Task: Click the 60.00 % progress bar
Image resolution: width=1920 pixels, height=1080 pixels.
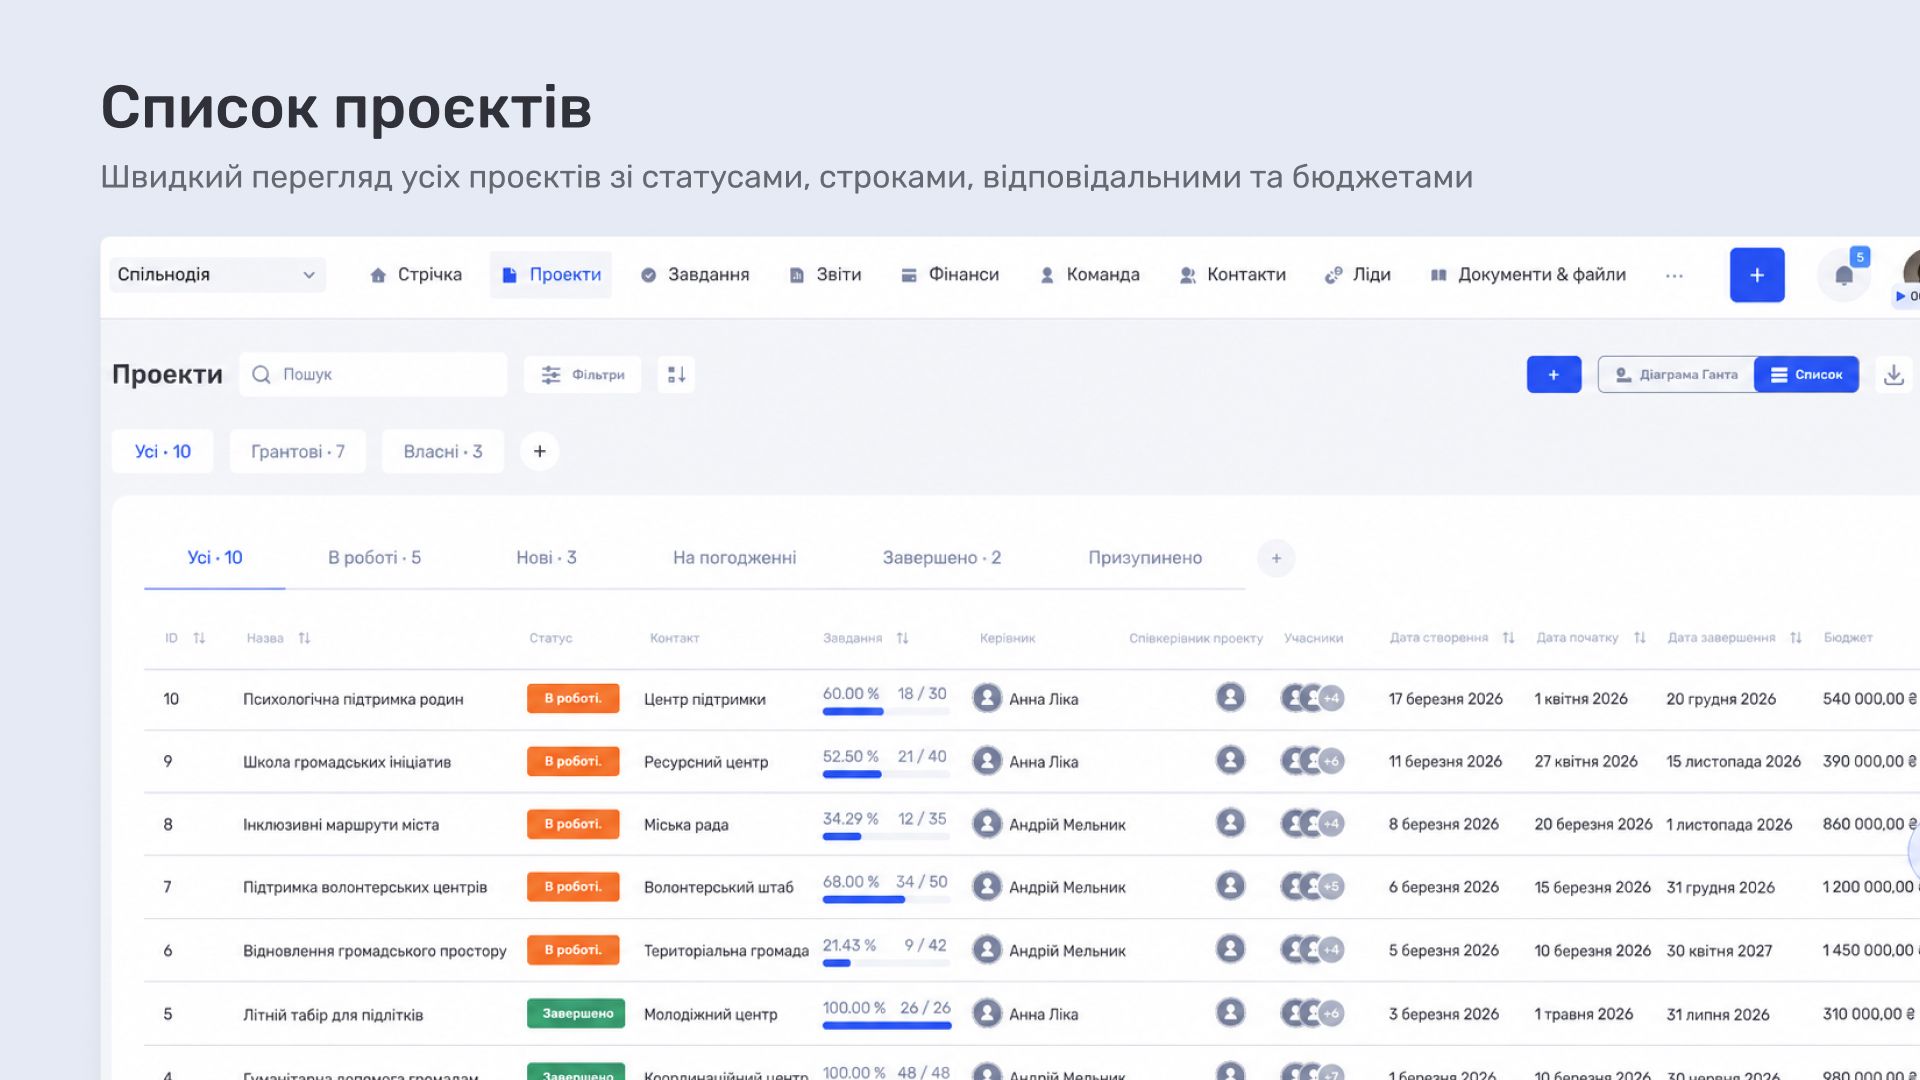Action: pyautogui.click(x=885, y=712)
